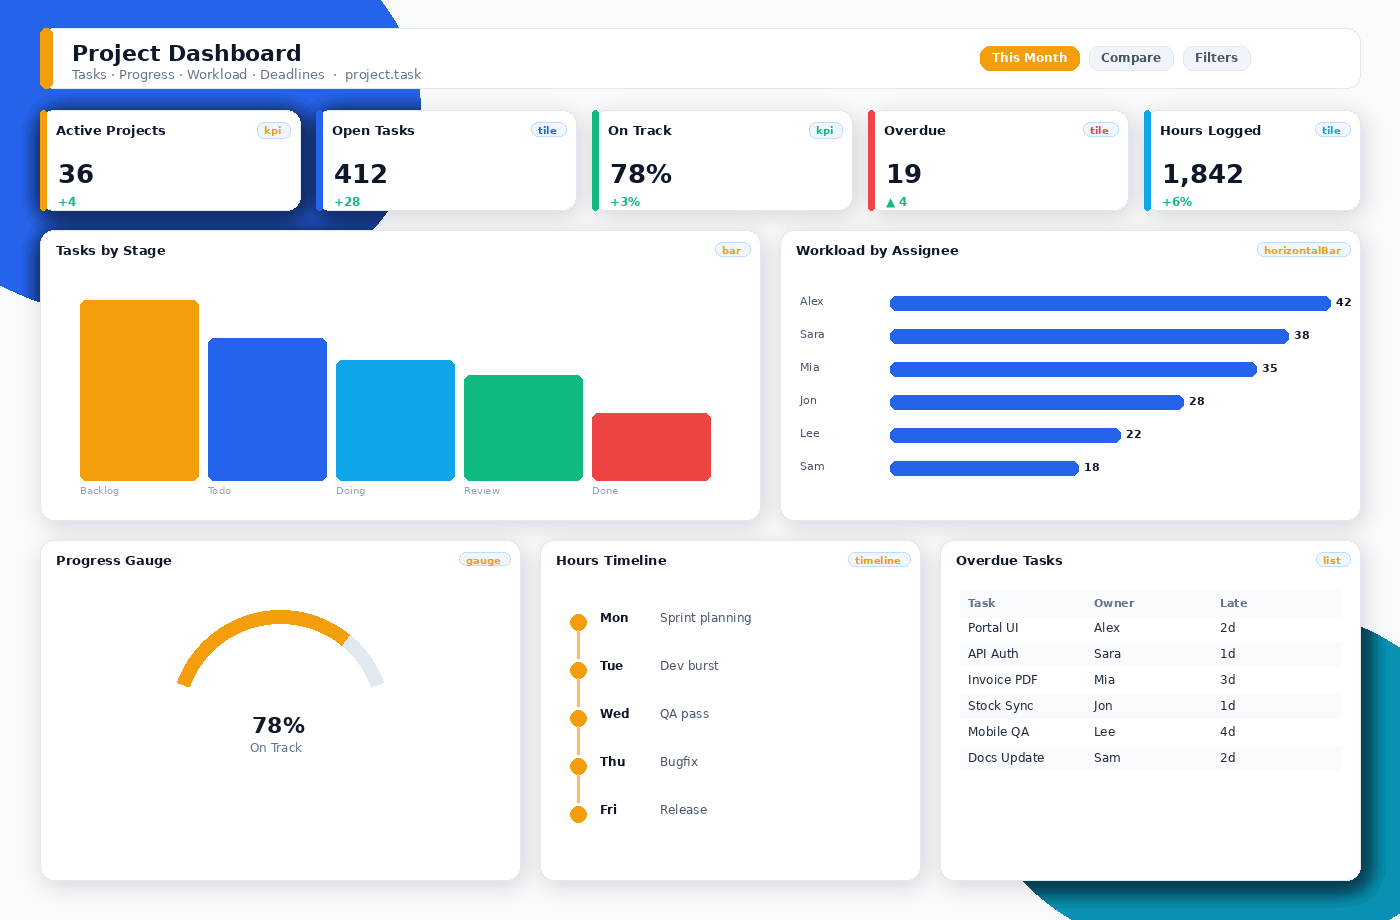Viewport: 1400px width, 920px height.
Task: Click the 78% gauge center value
Action: coord(278,726)
